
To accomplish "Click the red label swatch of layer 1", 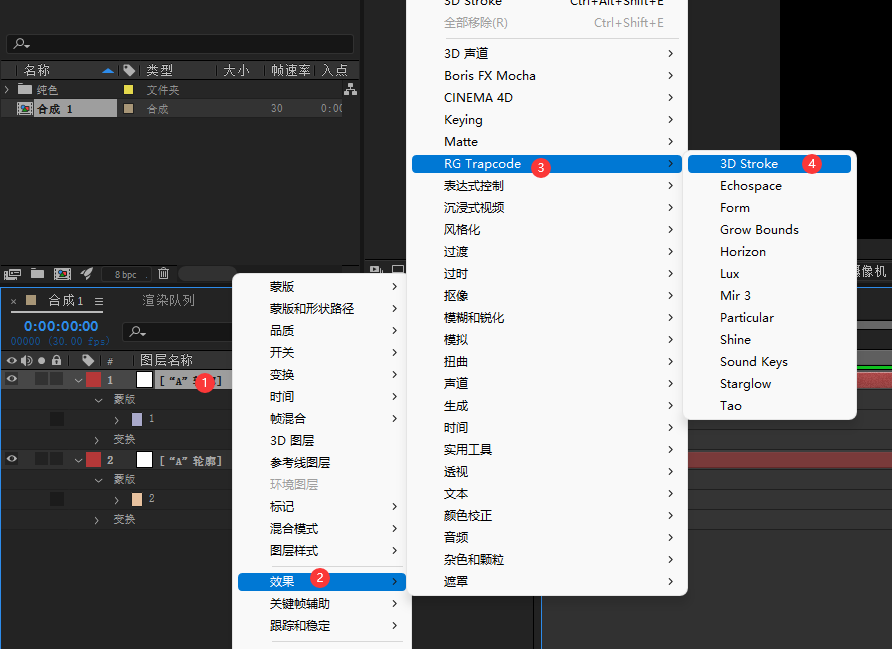I will pyautogui.click(x=93, y=379).
